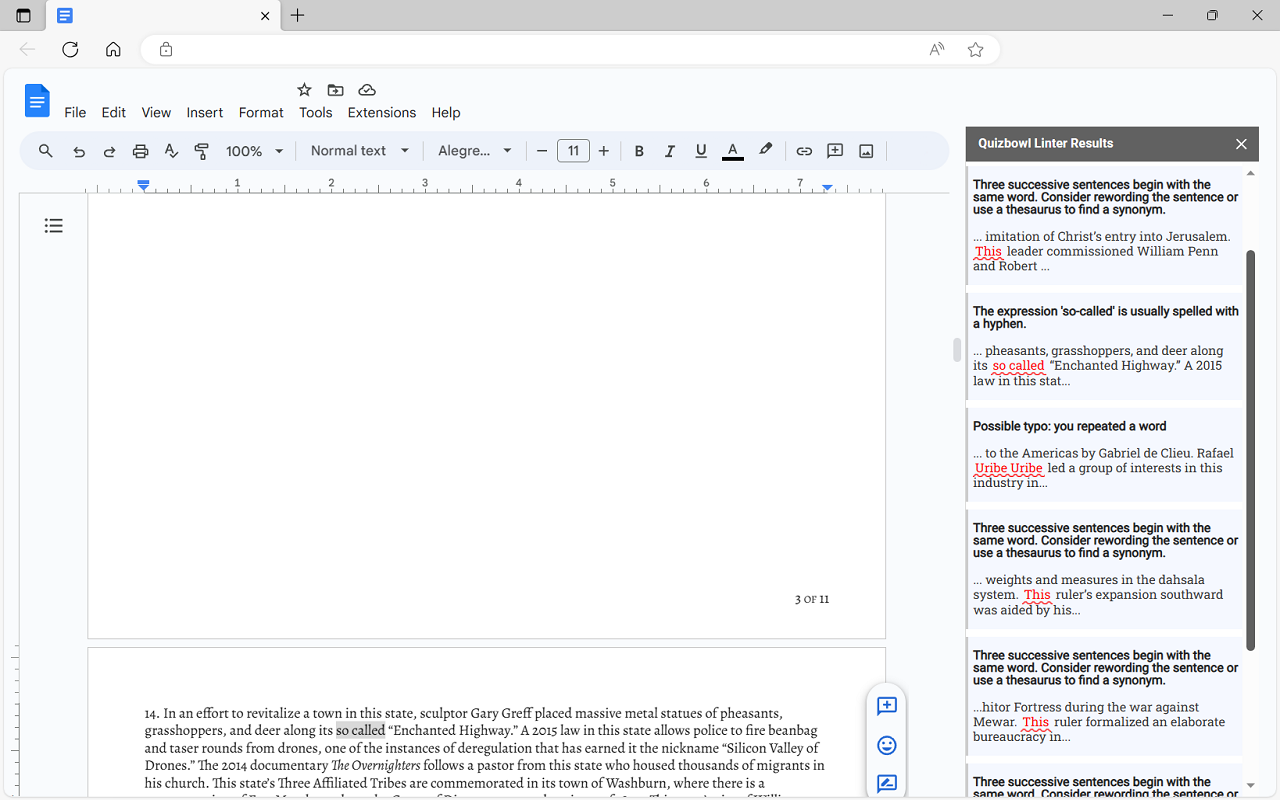Open the highlight color picker

[766, 150]
